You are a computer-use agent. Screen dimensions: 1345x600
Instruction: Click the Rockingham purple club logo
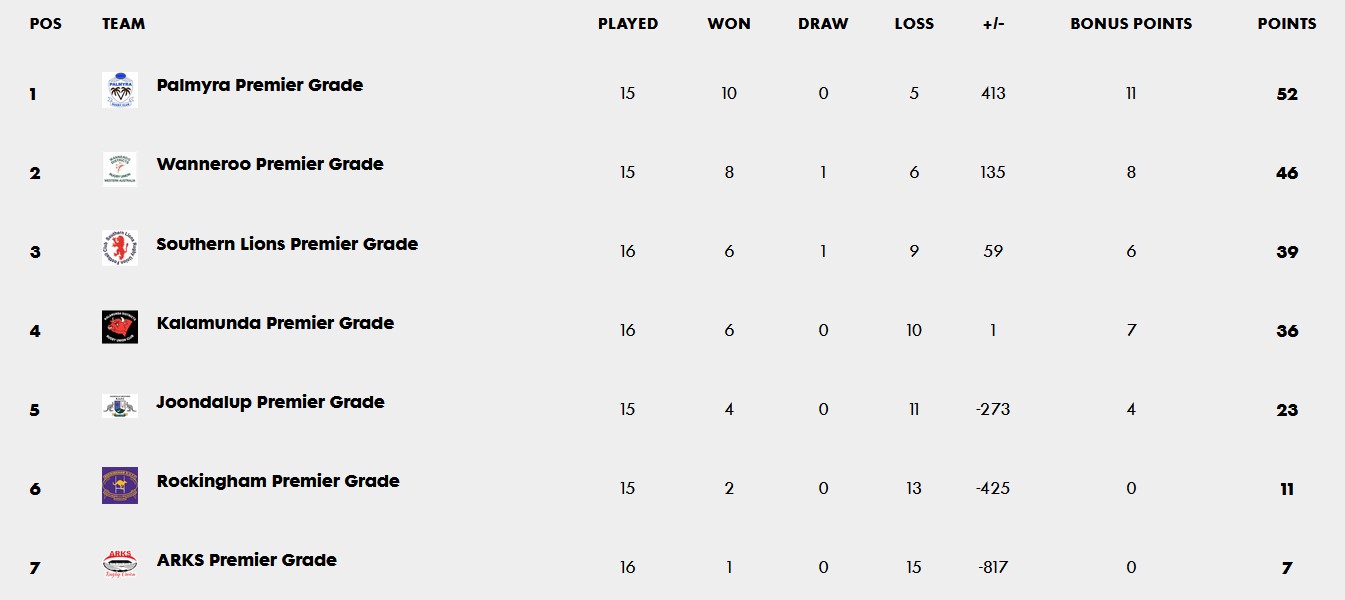click(x=120, y=485)
